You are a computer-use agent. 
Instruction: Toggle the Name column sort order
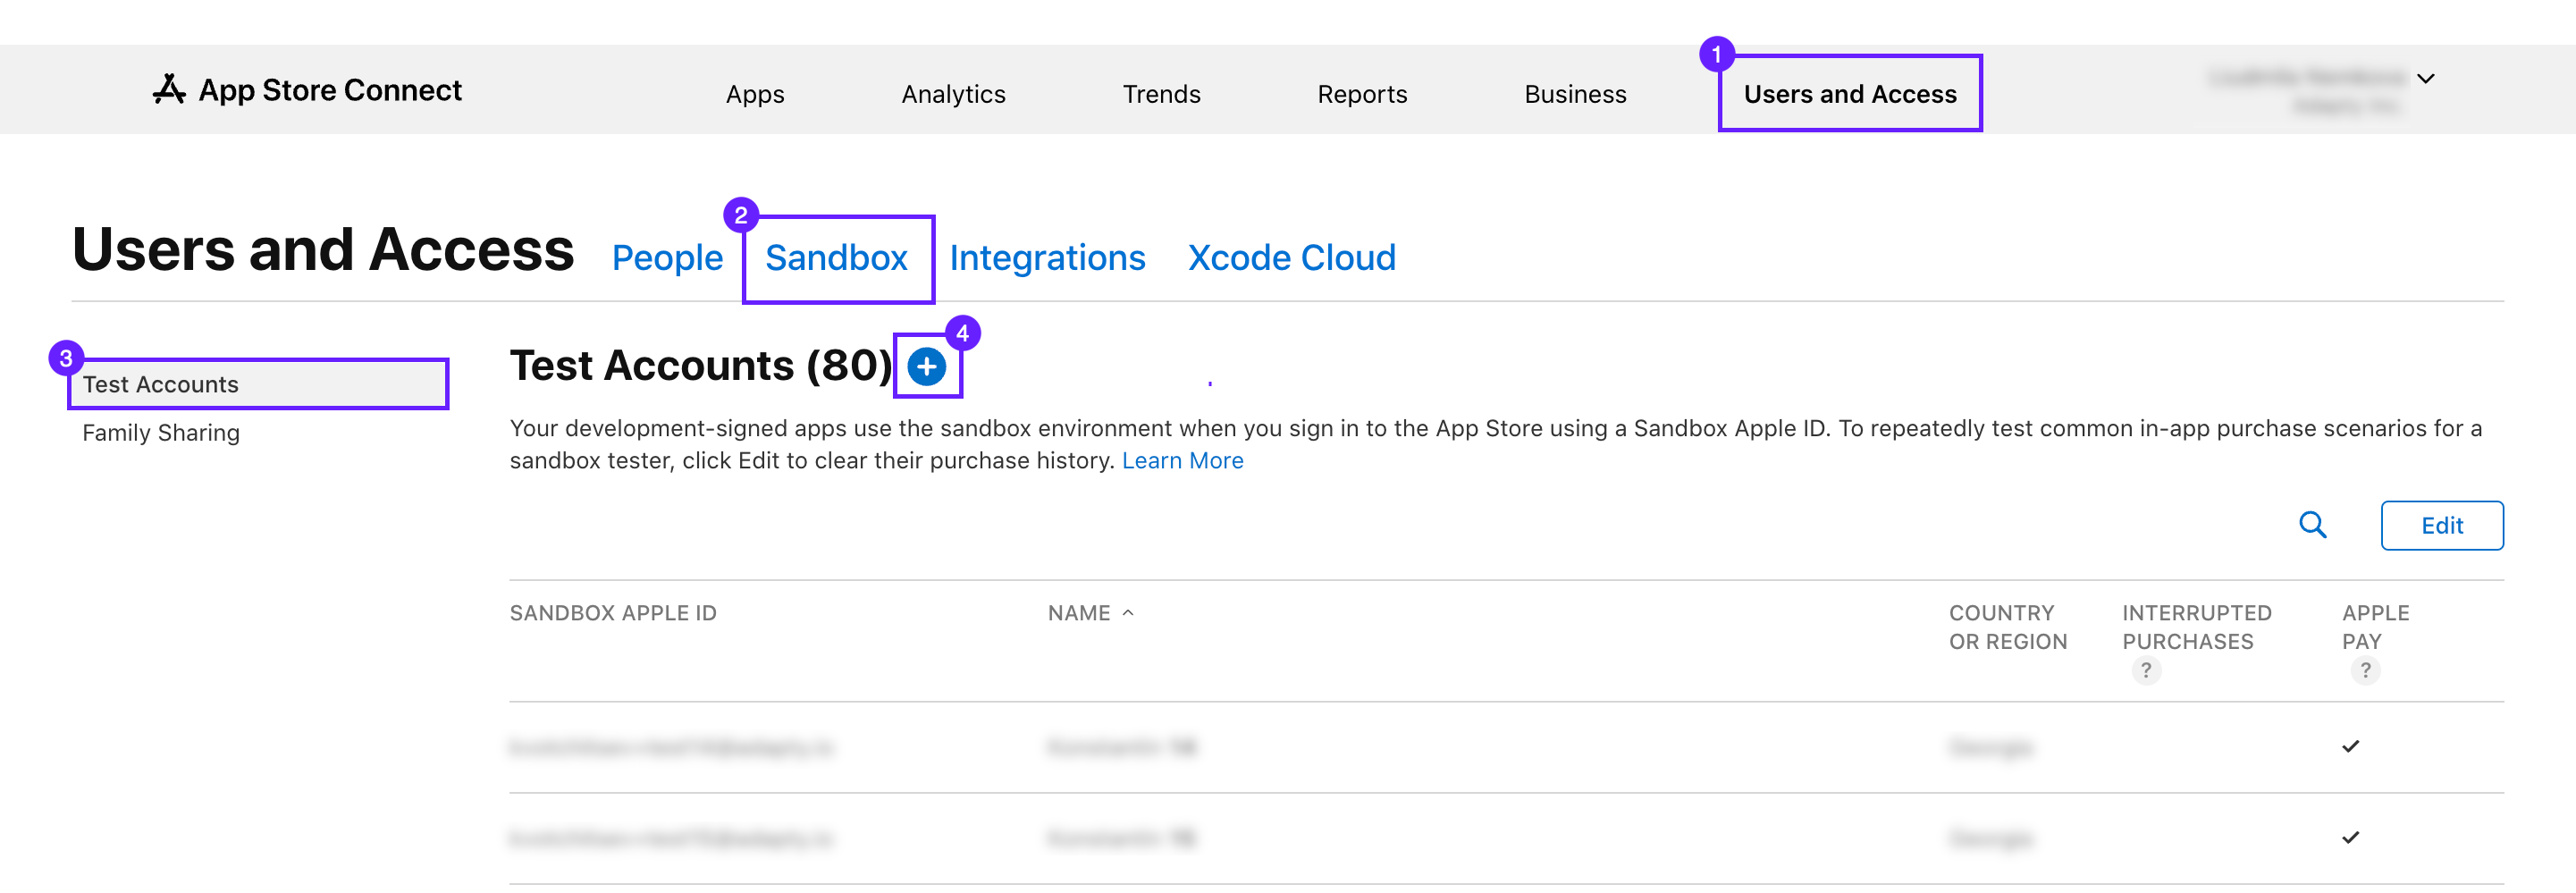click(1090, 612)
